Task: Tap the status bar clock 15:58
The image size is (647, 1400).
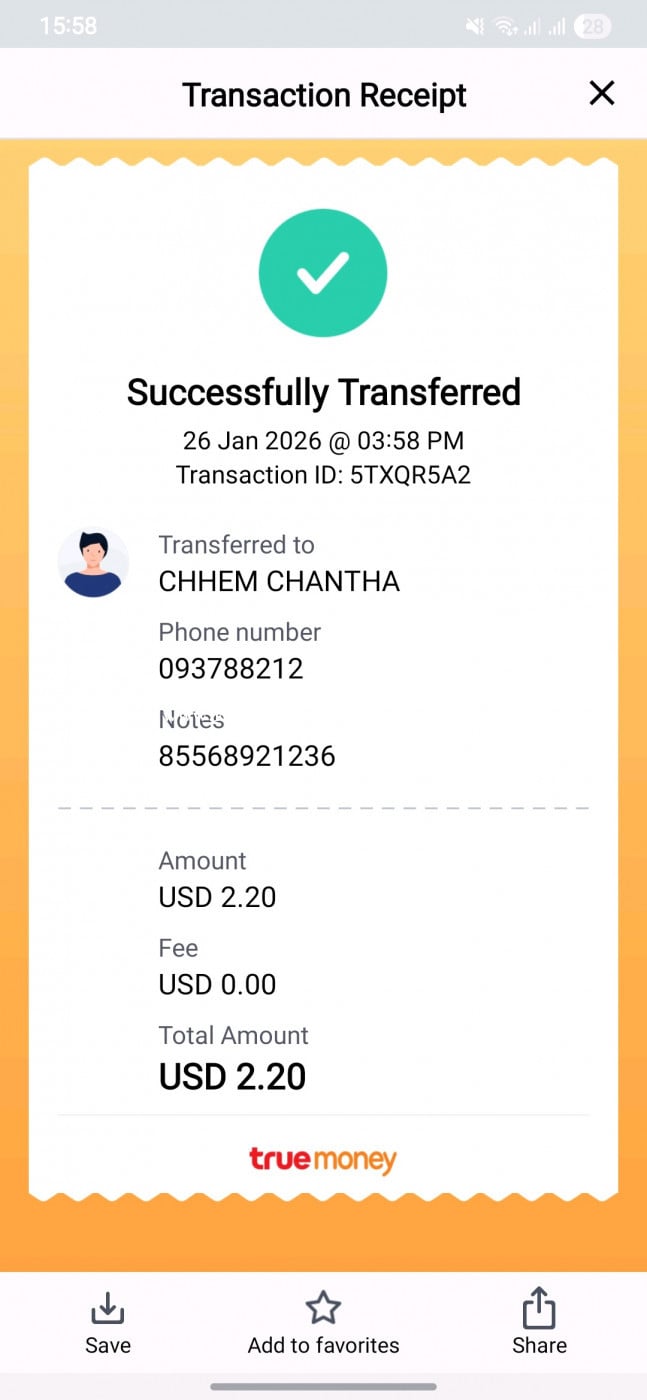Action: (x=68, y=26)
